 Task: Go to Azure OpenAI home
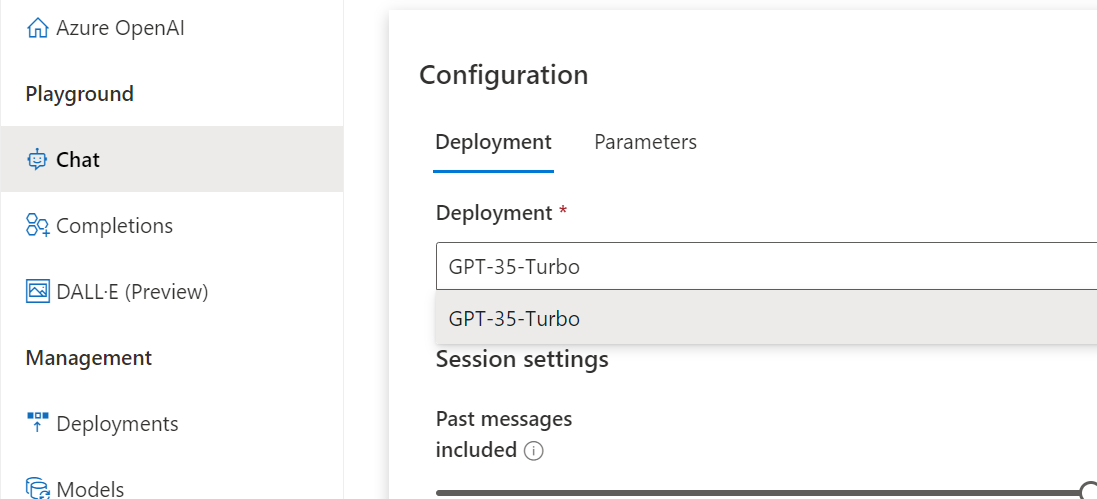(120, 29)
